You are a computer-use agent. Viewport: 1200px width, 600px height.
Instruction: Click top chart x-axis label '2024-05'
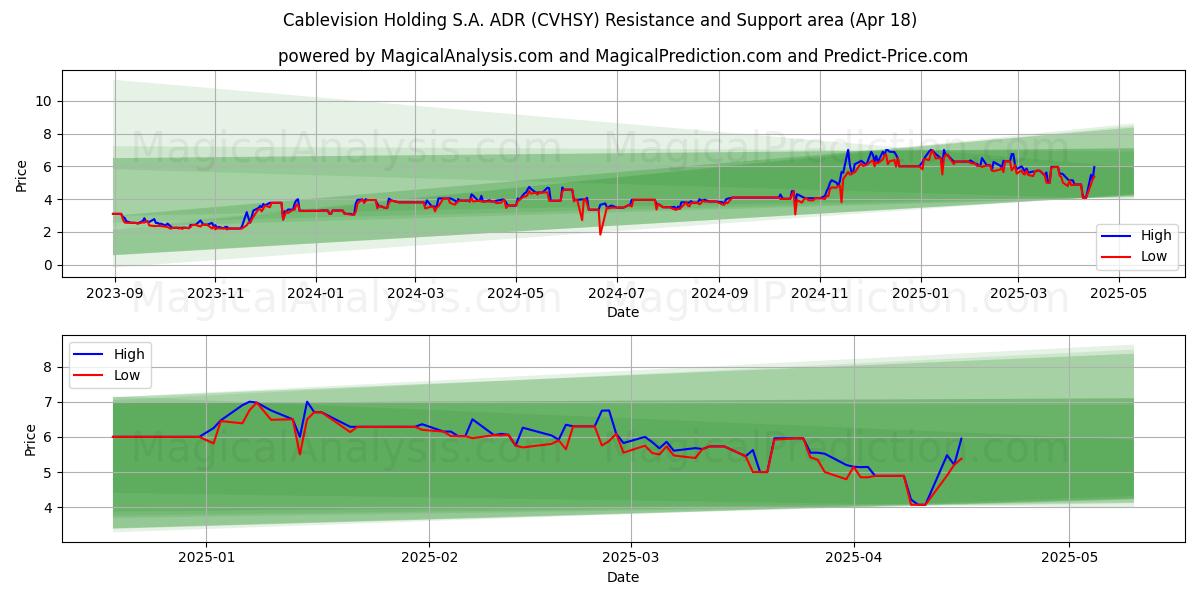[516, 294]
